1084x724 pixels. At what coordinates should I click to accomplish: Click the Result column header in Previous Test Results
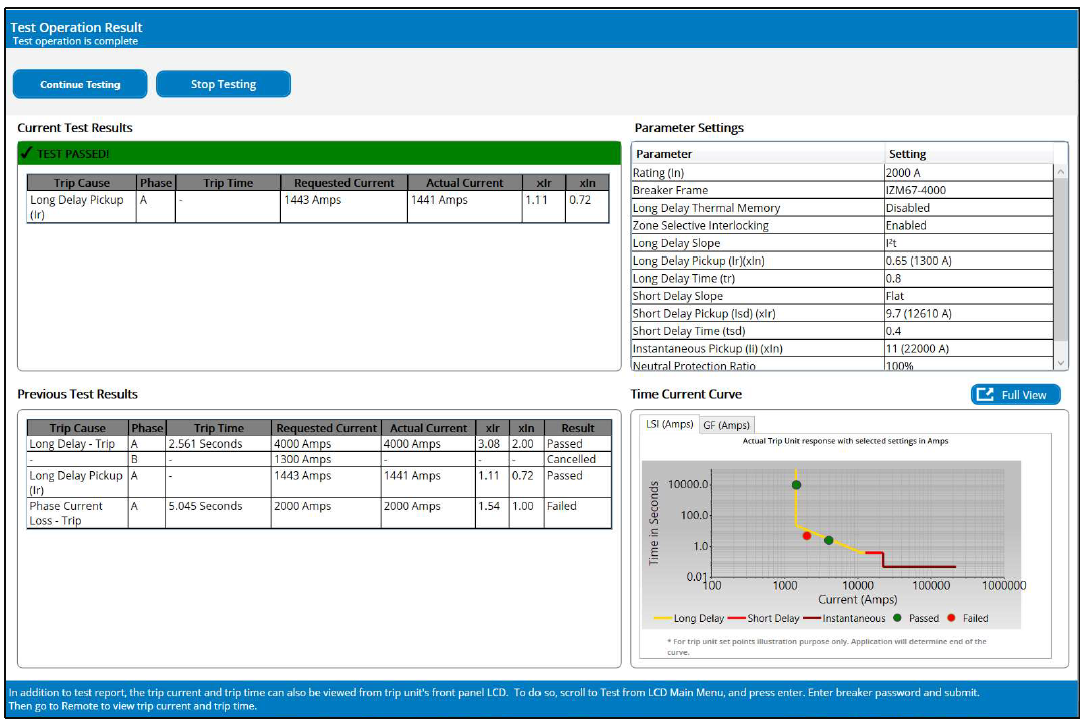coord(578,427)
